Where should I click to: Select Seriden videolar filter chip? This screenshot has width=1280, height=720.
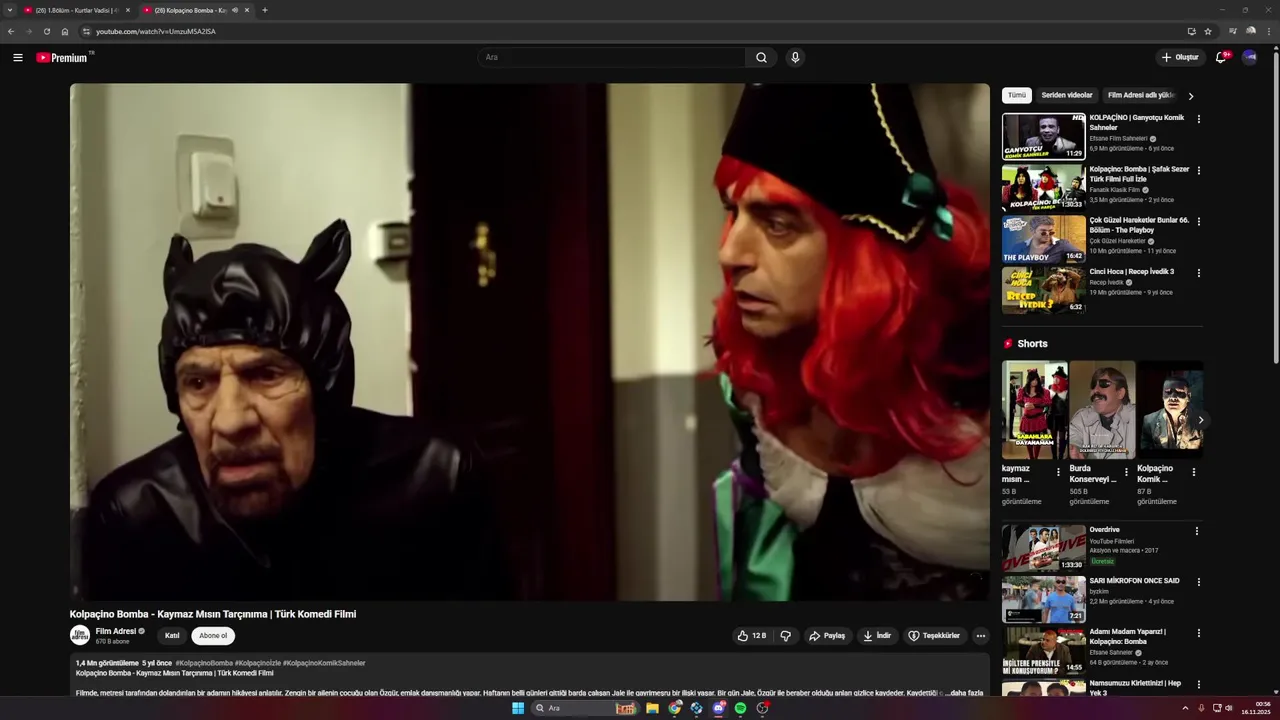[x=1067, y=95]
